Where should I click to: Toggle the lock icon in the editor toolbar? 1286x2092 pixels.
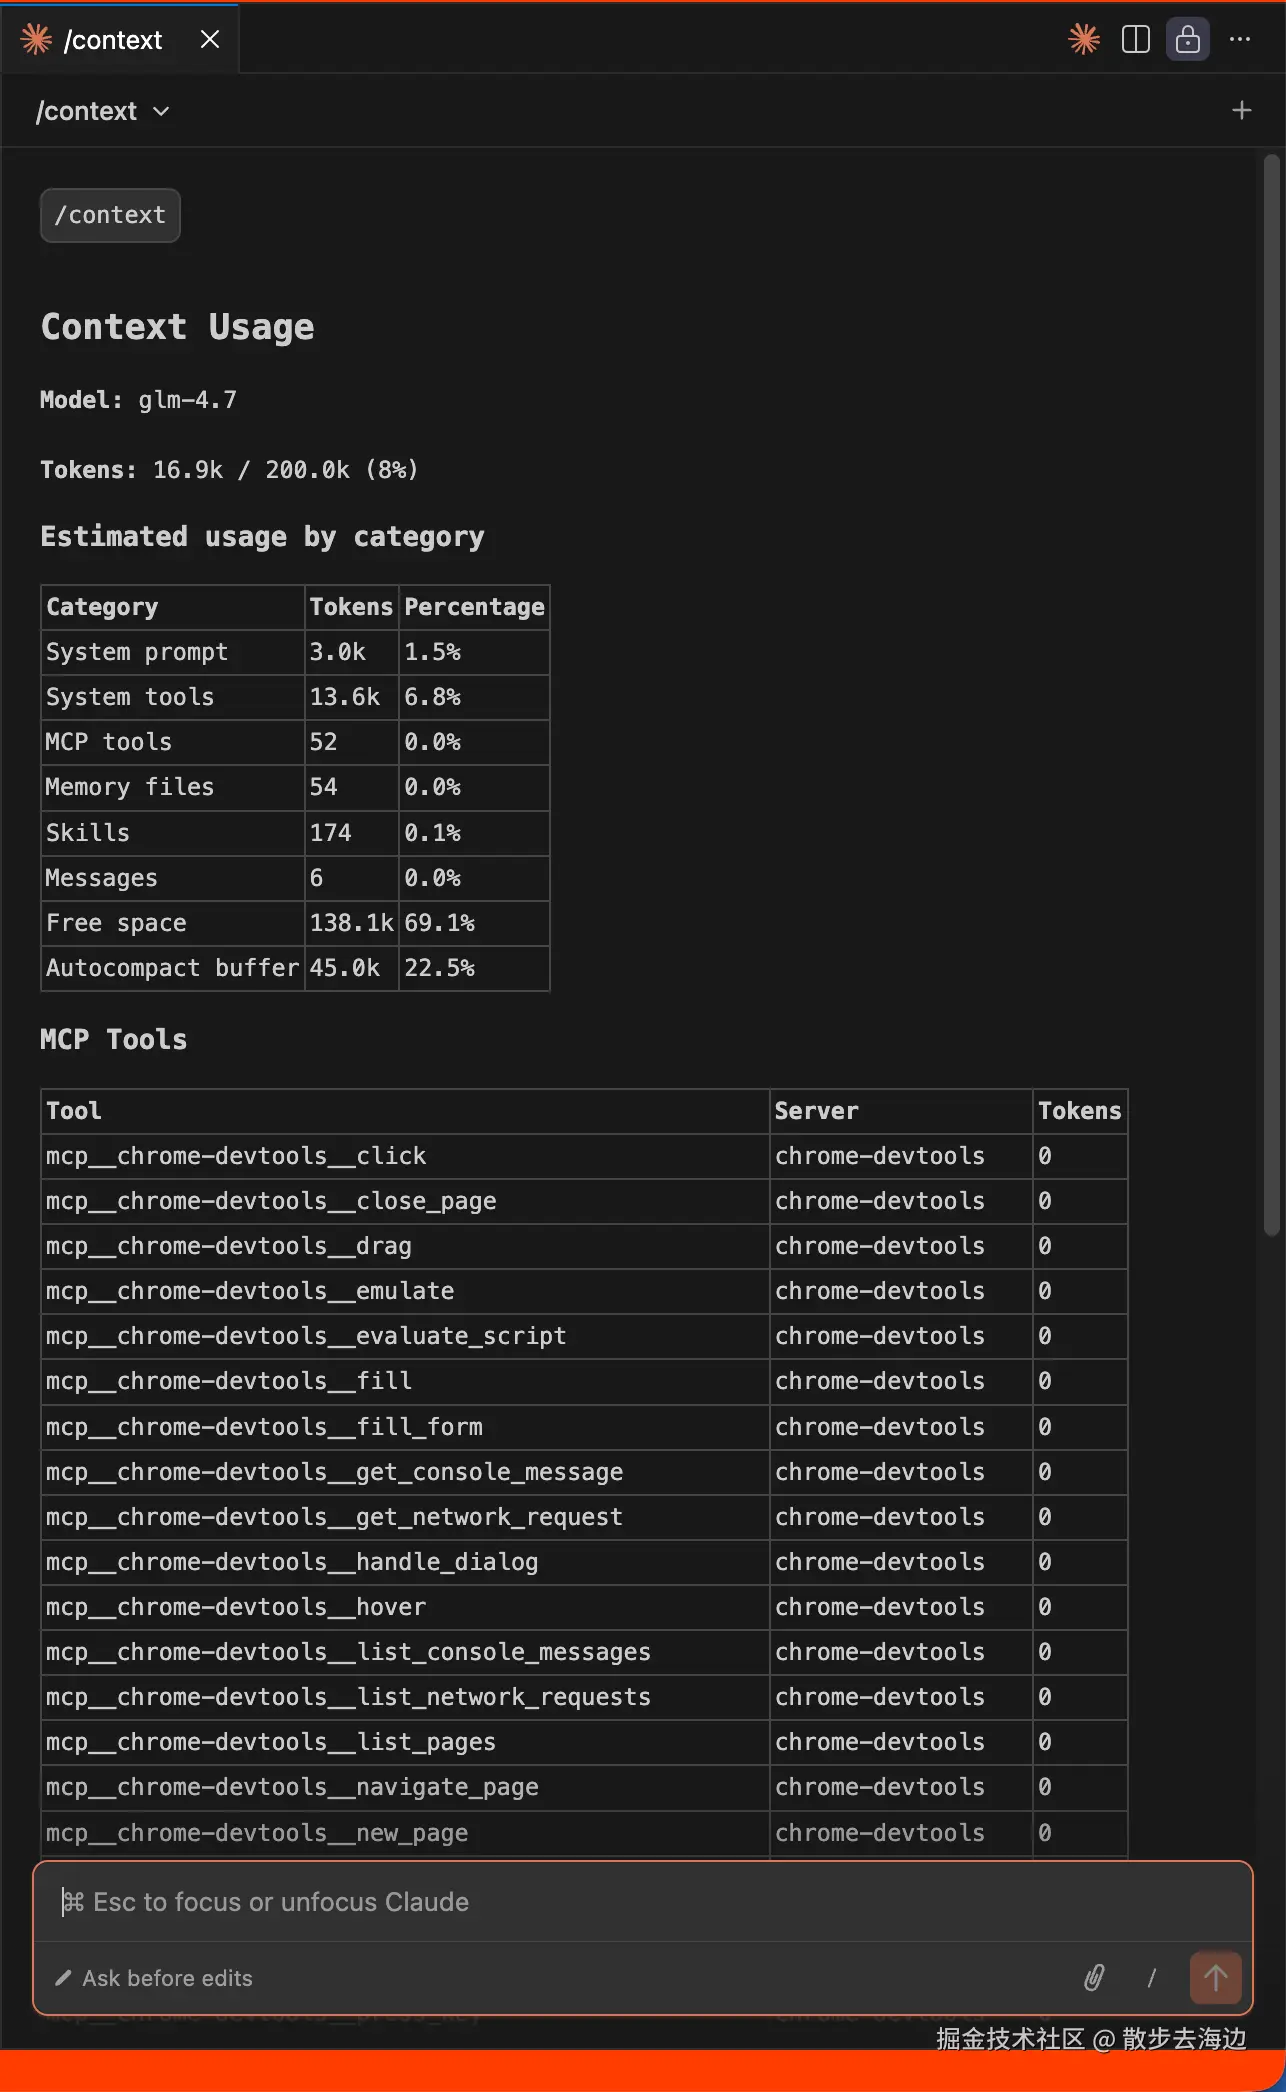(1188, 40)
